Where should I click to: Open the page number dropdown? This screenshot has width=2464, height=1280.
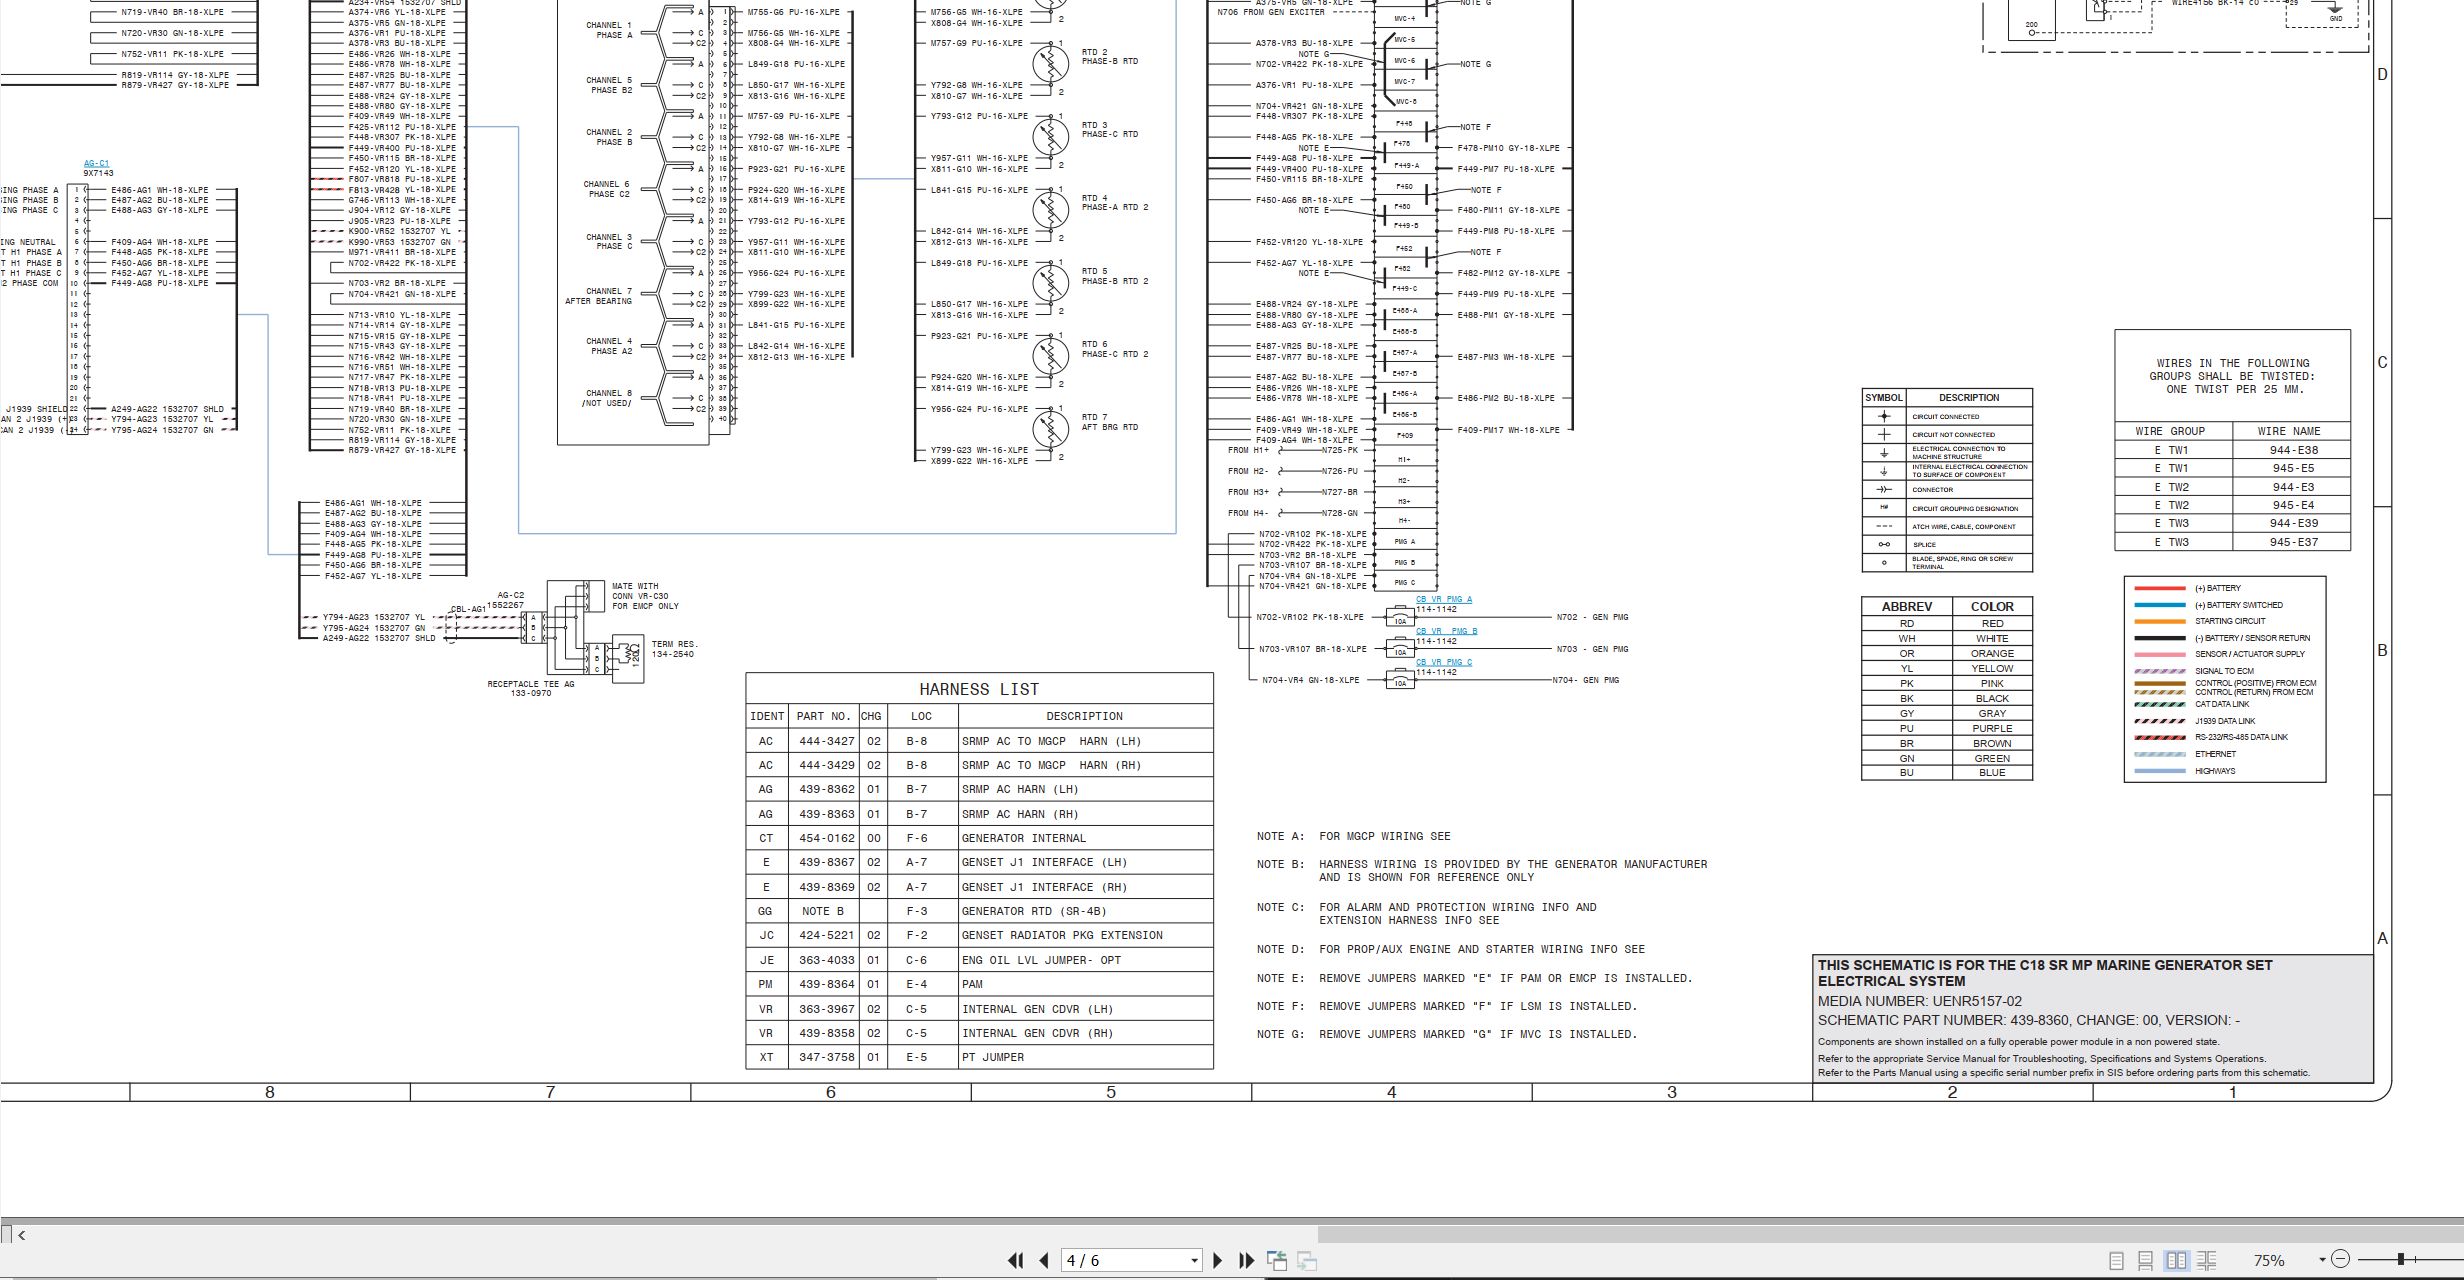click(1194, 1261)
